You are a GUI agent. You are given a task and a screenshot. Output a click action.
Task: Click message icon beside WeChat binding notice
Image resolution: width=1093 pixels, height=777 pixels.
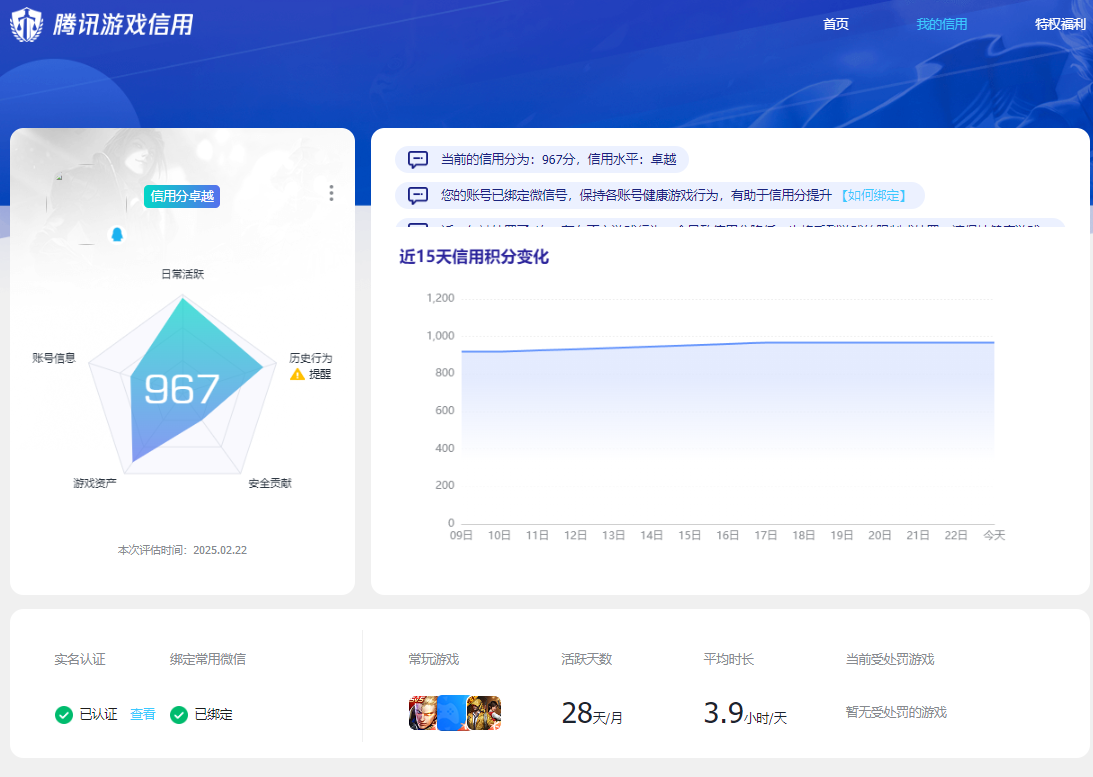coord(418,195)
